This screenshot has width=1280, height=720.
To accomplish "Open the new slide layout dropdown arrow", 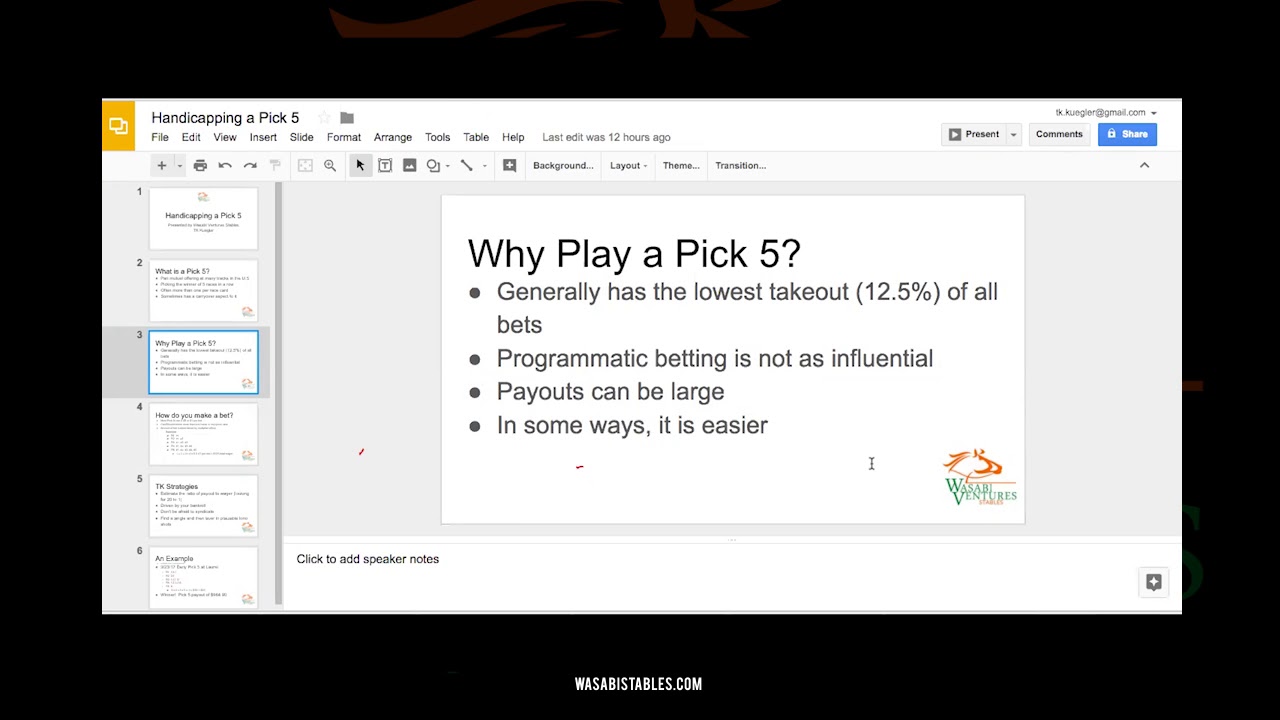I will tap(180, 165).
